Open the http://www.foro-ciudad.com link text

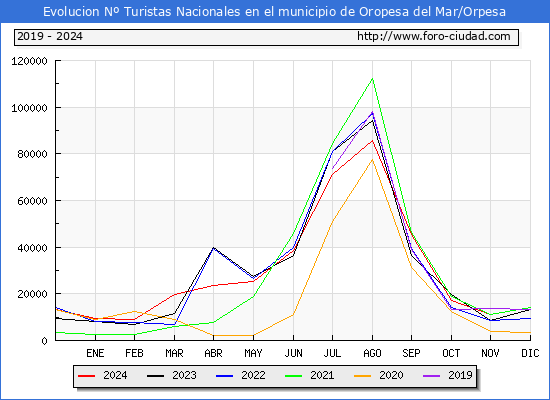(x=434, y=36)
